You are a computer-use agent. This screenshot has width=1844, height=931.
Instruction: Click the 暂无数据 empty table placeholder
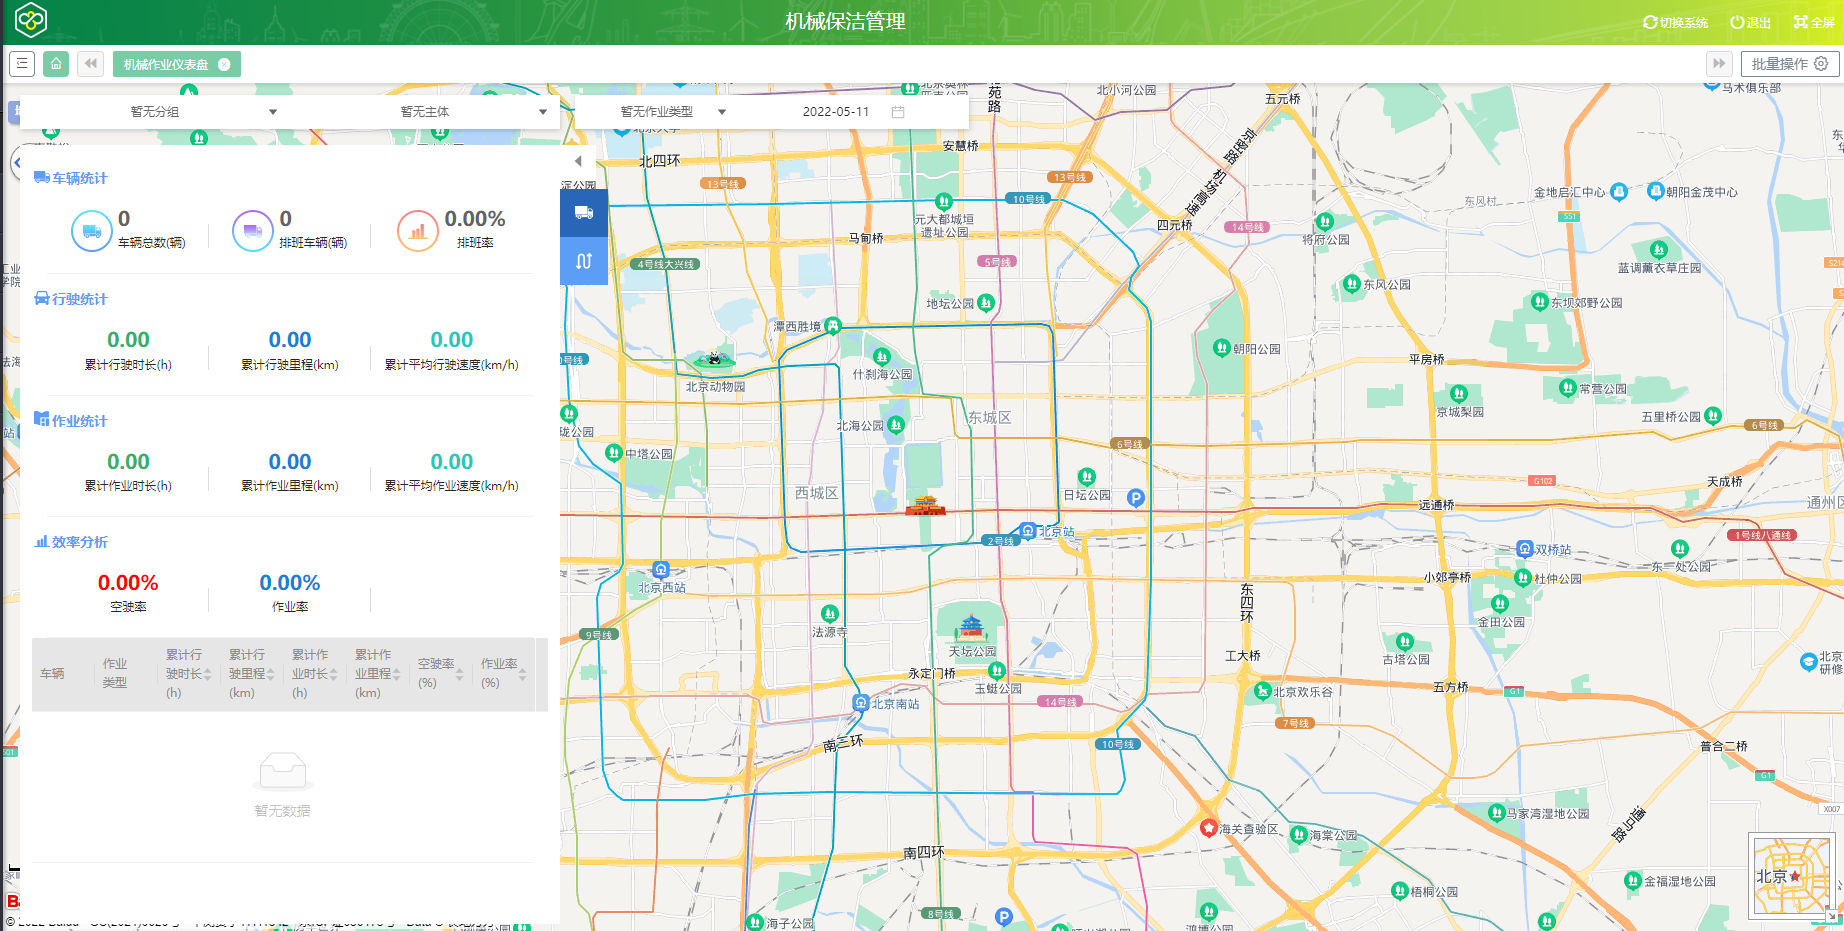(x=283, y=785)
